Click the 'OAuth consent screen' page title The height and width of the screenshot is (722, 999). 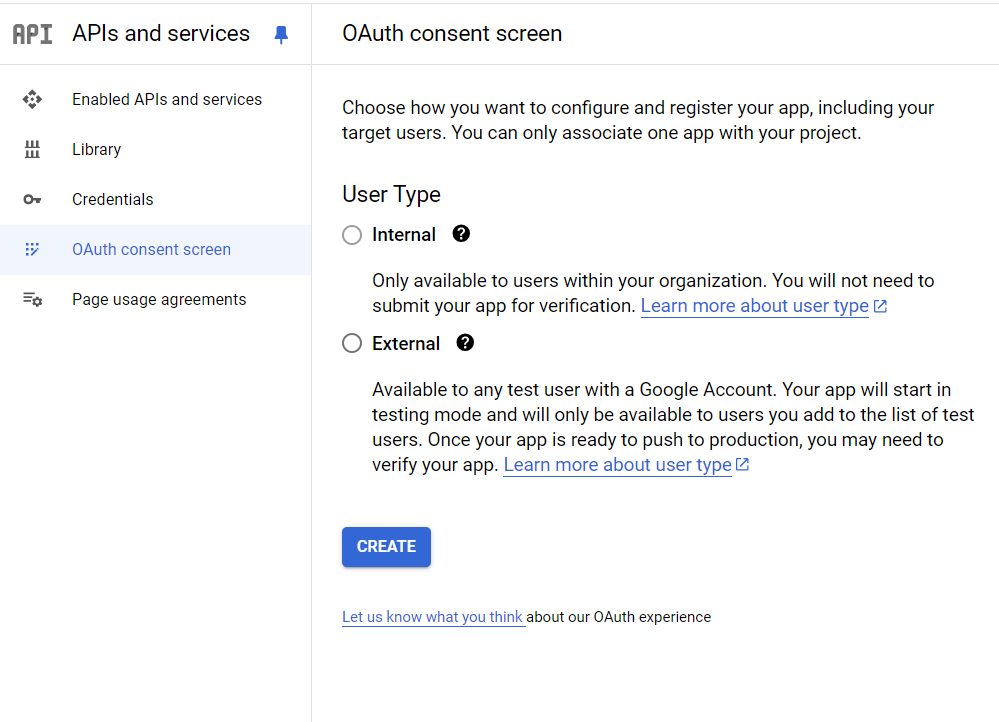point(452,33)
